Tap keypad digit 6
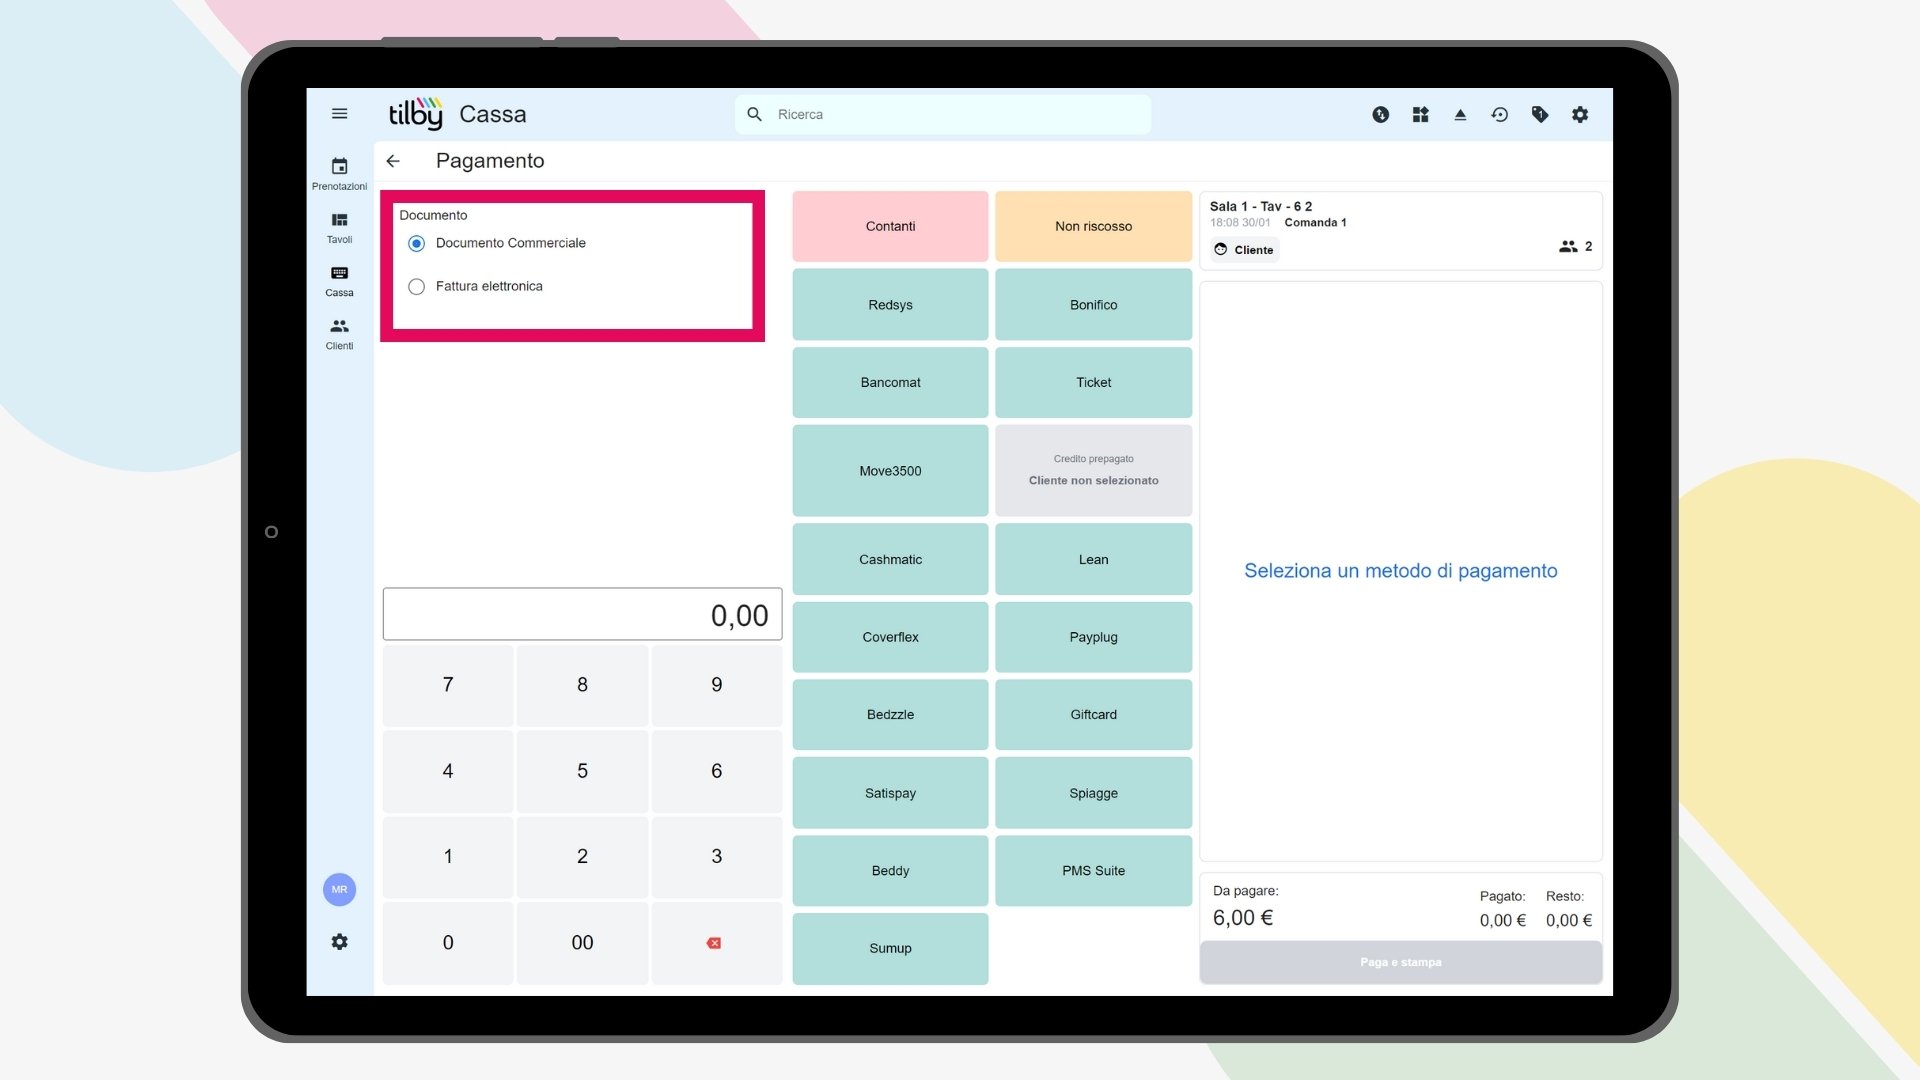Image resolution: width=1920 pixels, height=1080 pixels. point(716,771)
